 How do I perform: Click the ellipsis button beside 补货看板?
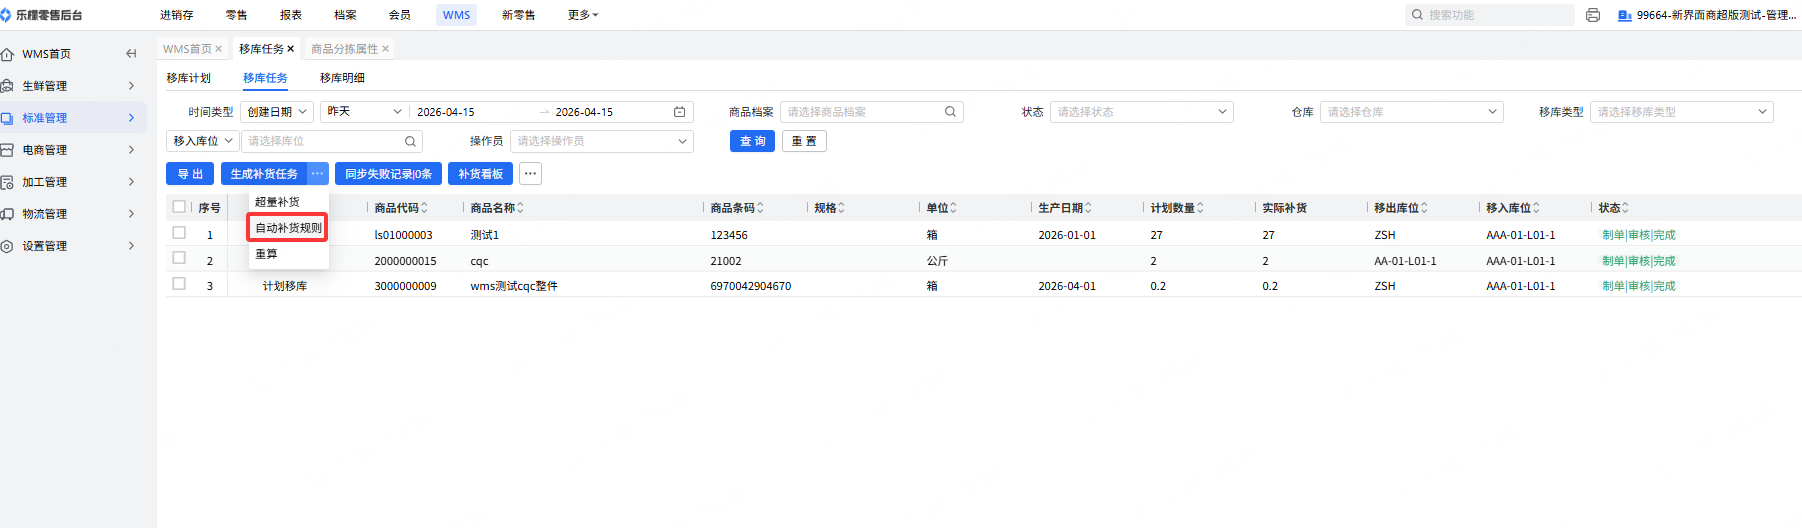pos(530,174)
